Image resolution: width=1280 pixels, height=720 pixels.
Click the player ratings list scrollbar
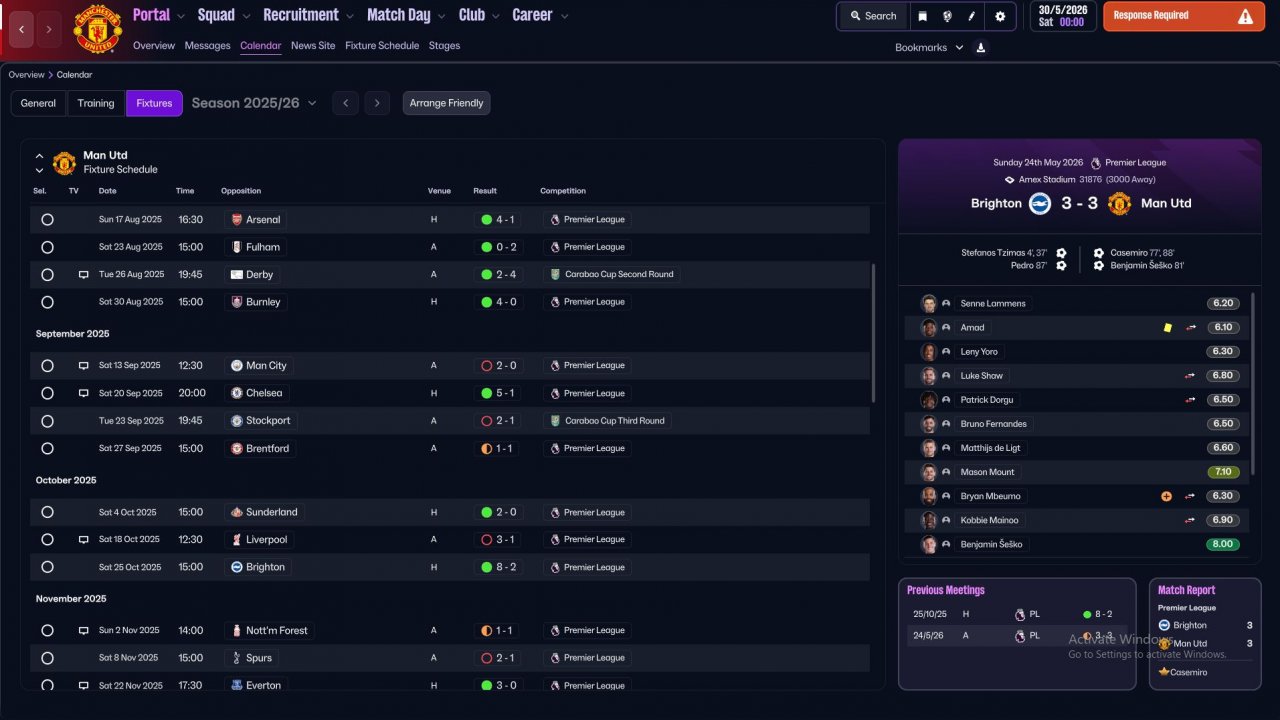click(1252, 385)
